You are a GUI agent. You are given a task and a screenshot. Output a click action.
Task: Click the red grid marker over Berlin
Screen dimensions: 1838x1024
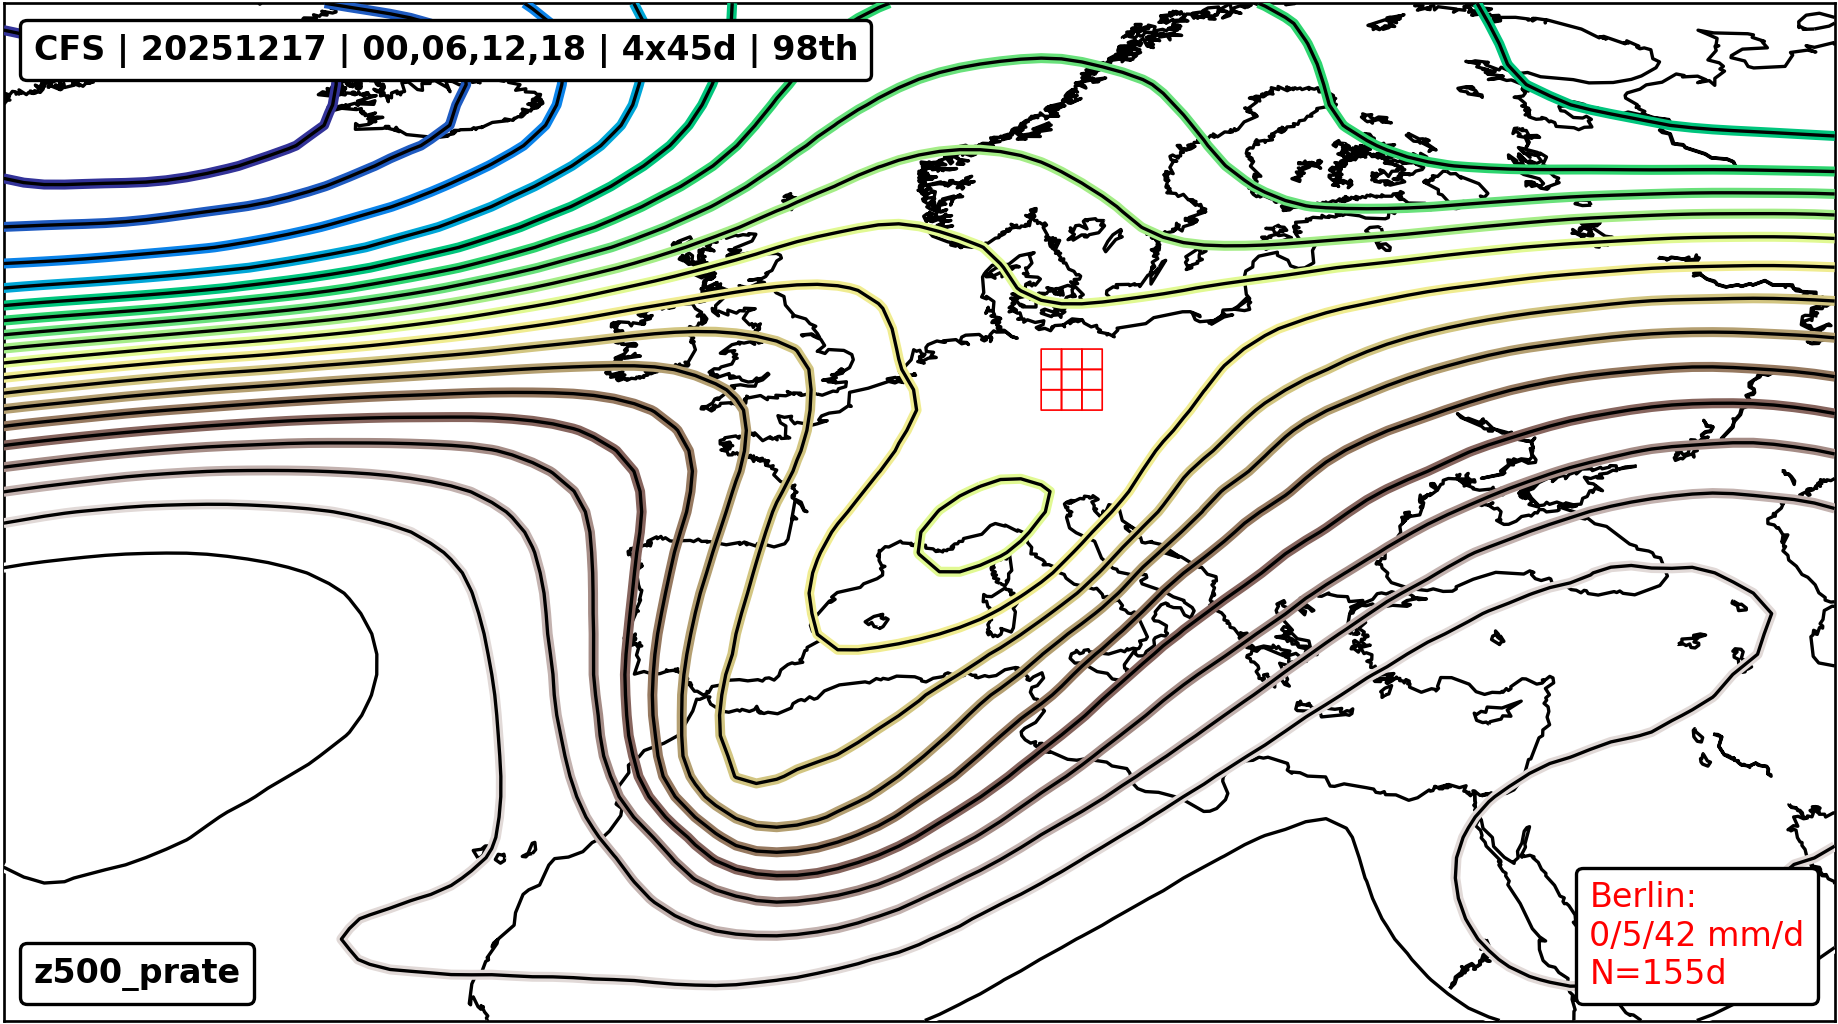click(x=1071, y=379)
